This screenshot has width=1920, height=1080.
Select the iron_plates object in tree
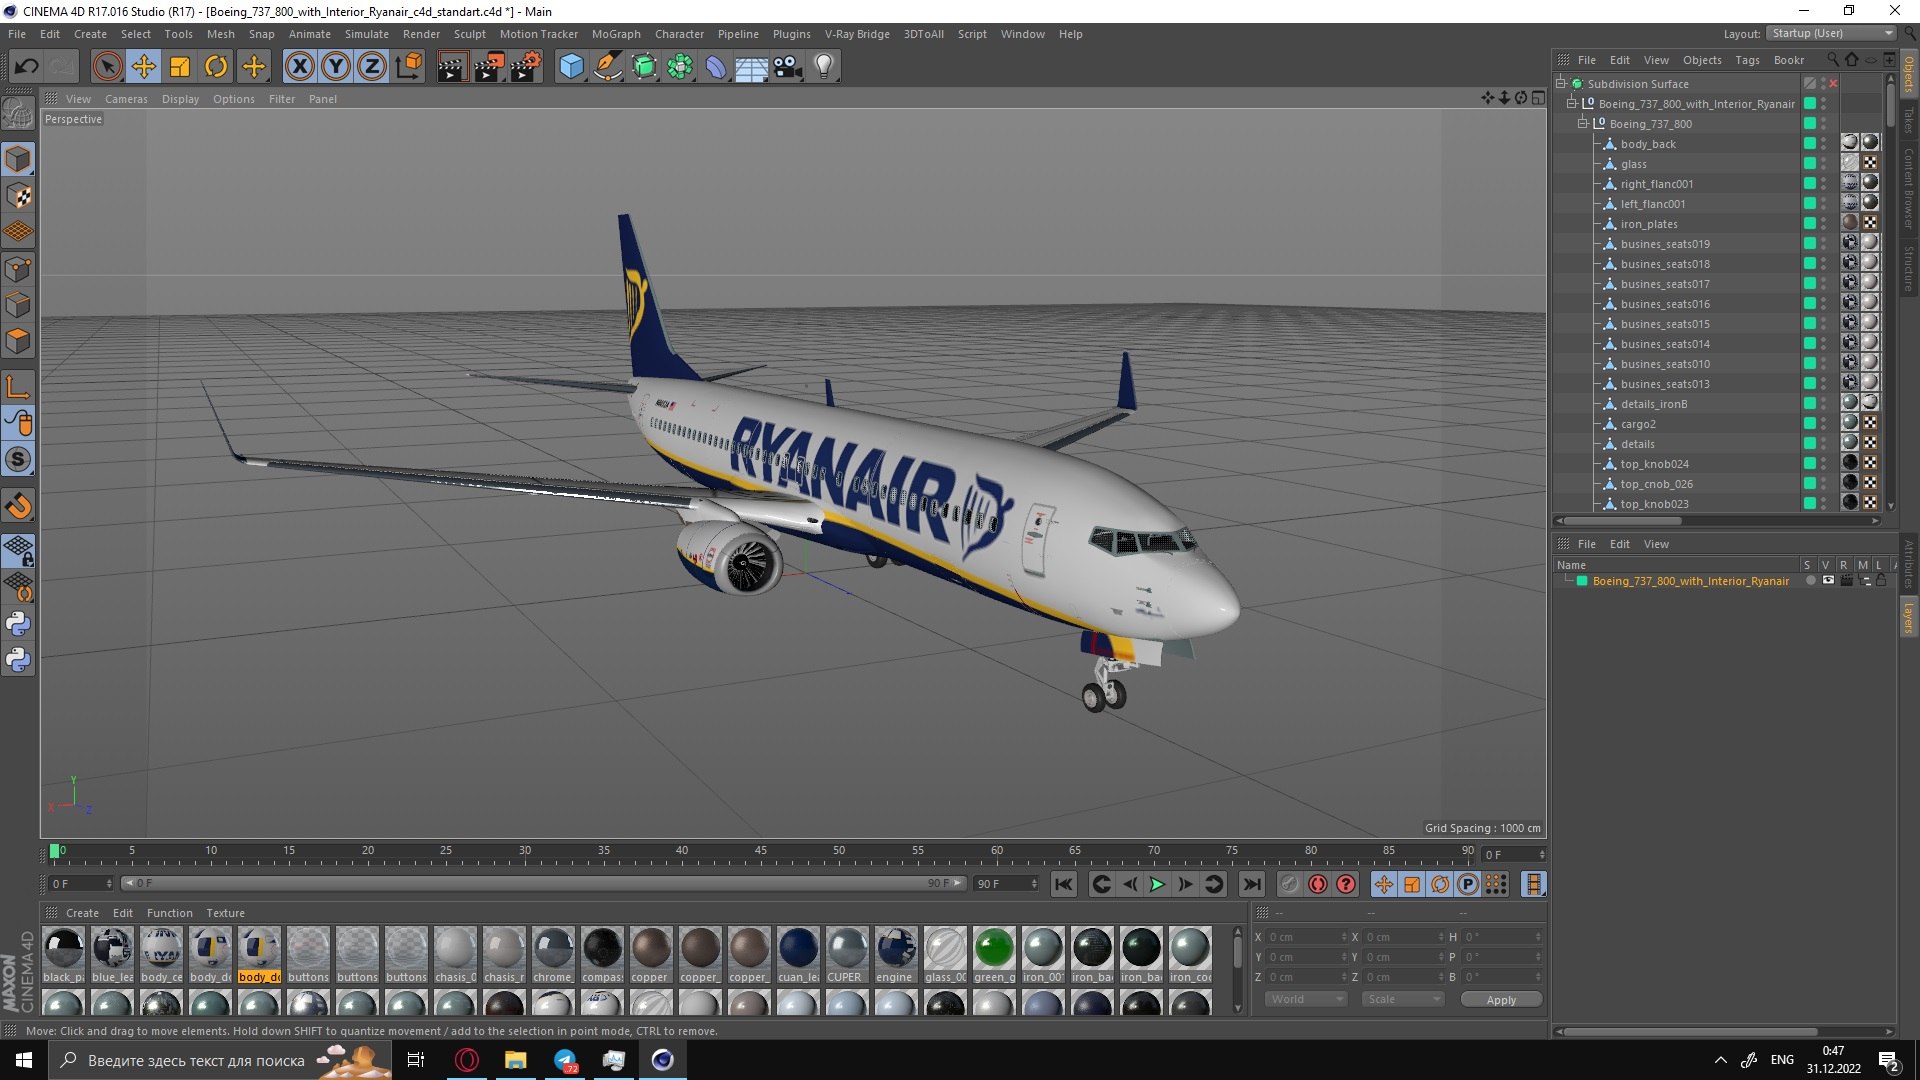click(1649, 224)
